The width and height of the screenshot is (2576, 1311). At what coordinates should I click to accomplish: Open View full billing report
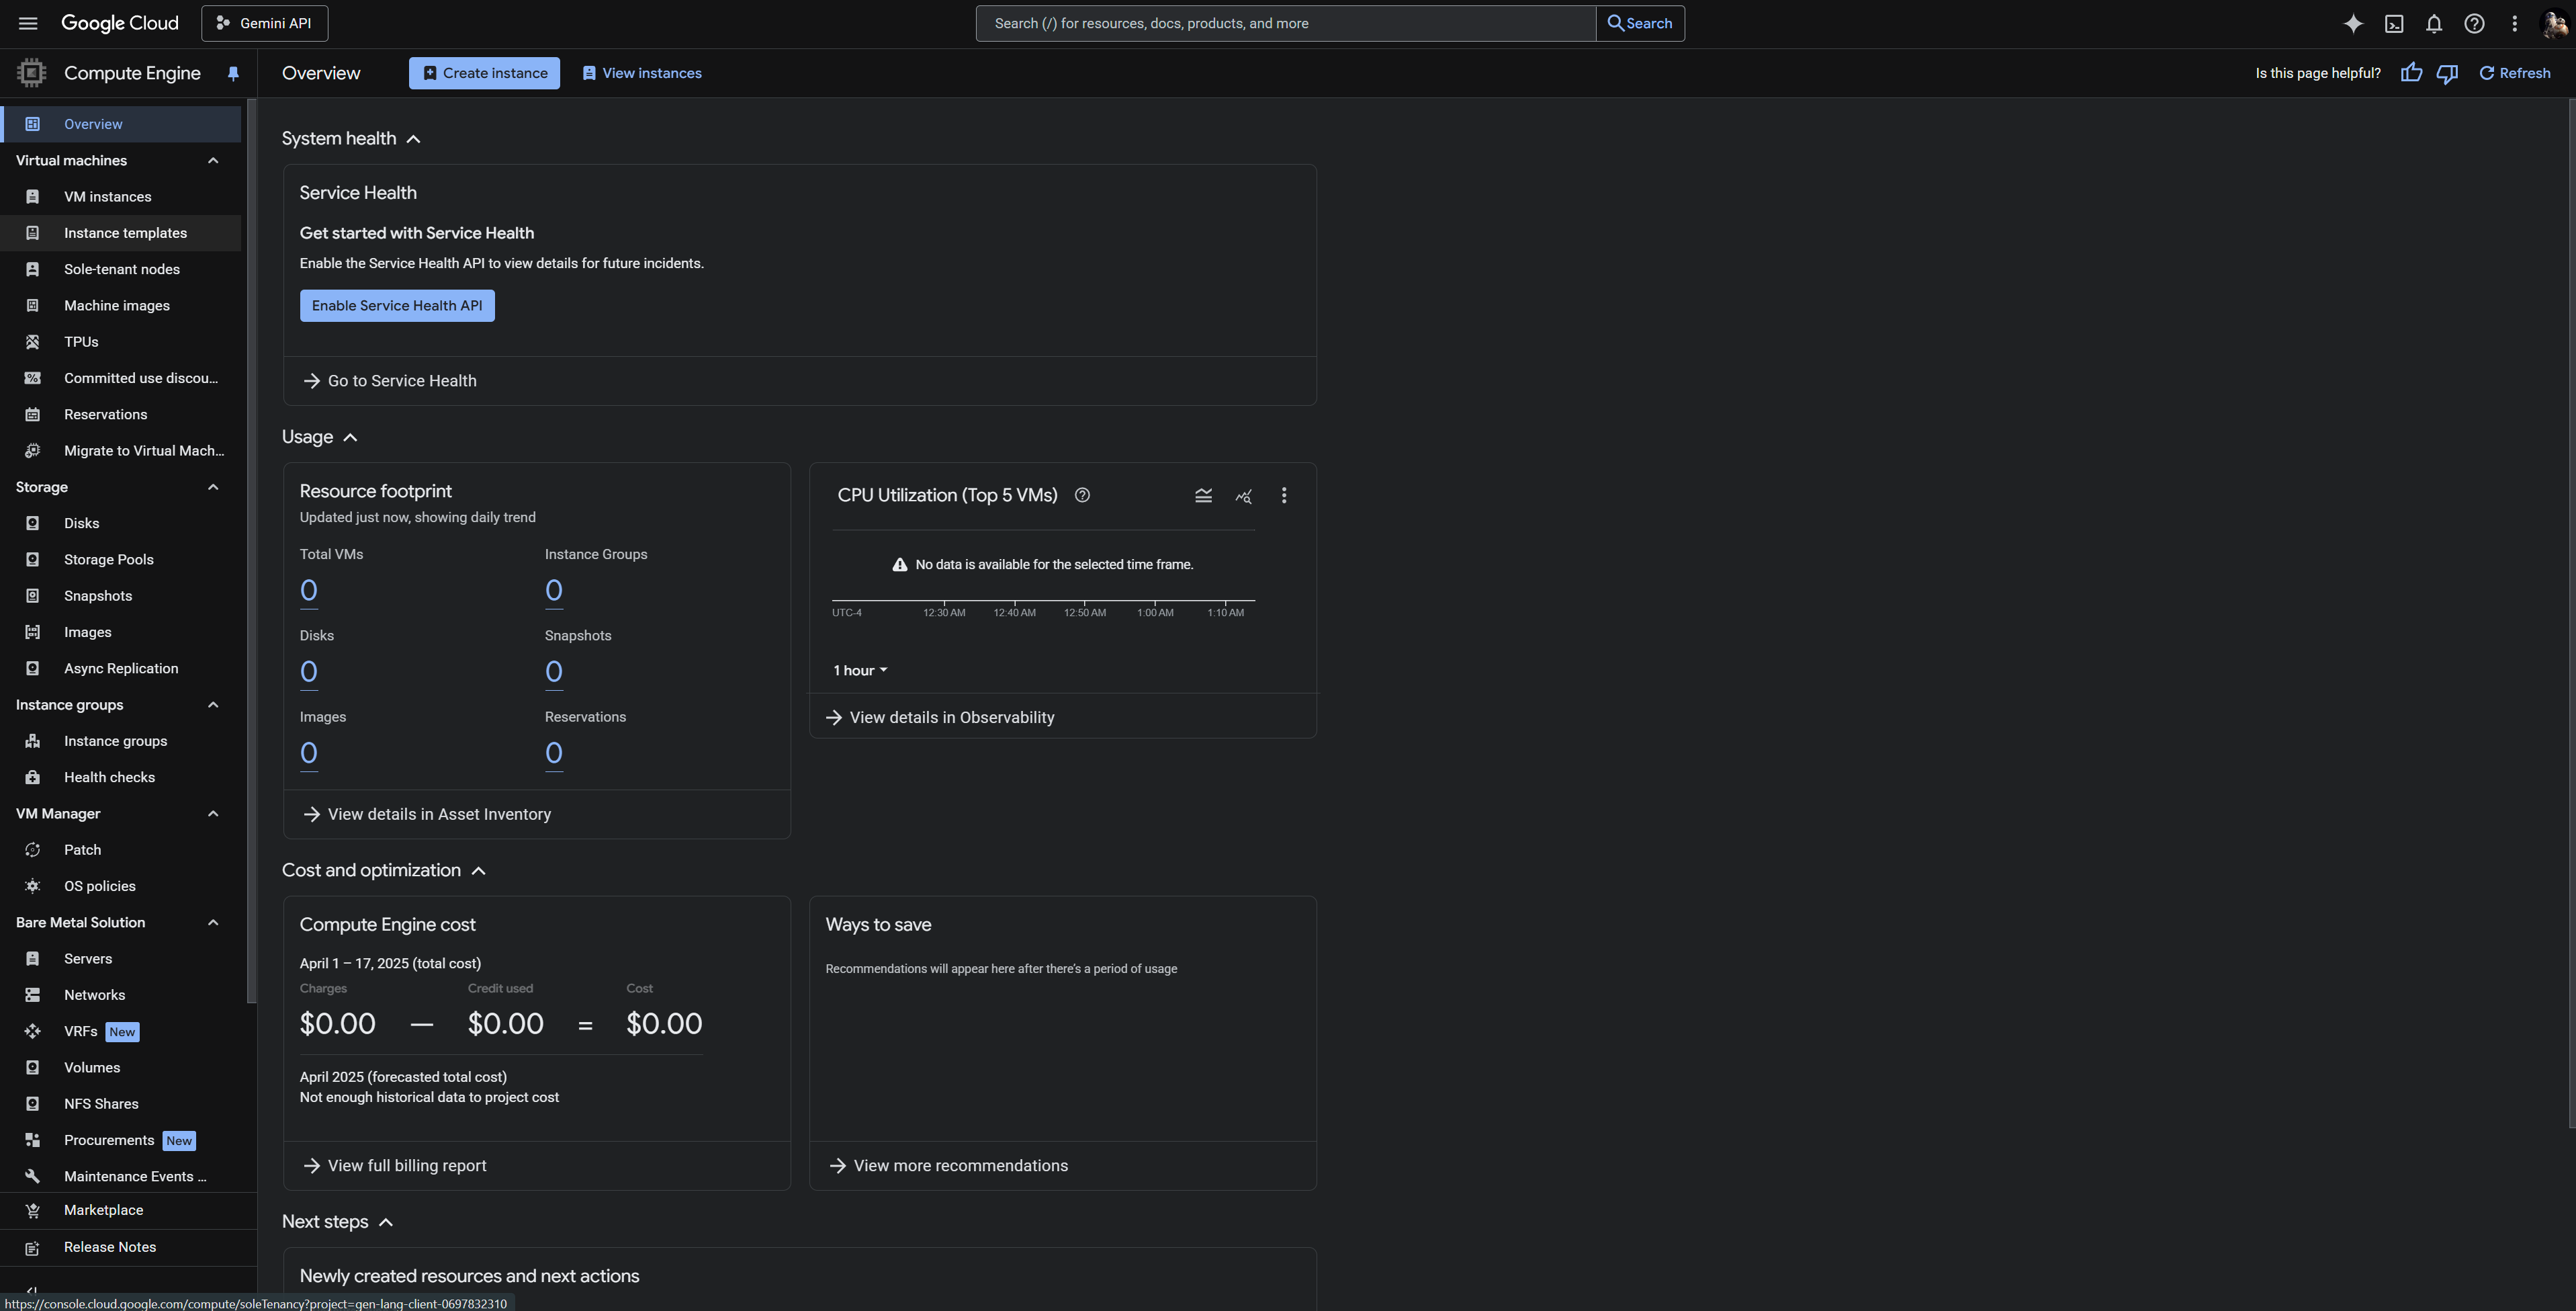click(395, 1166)
